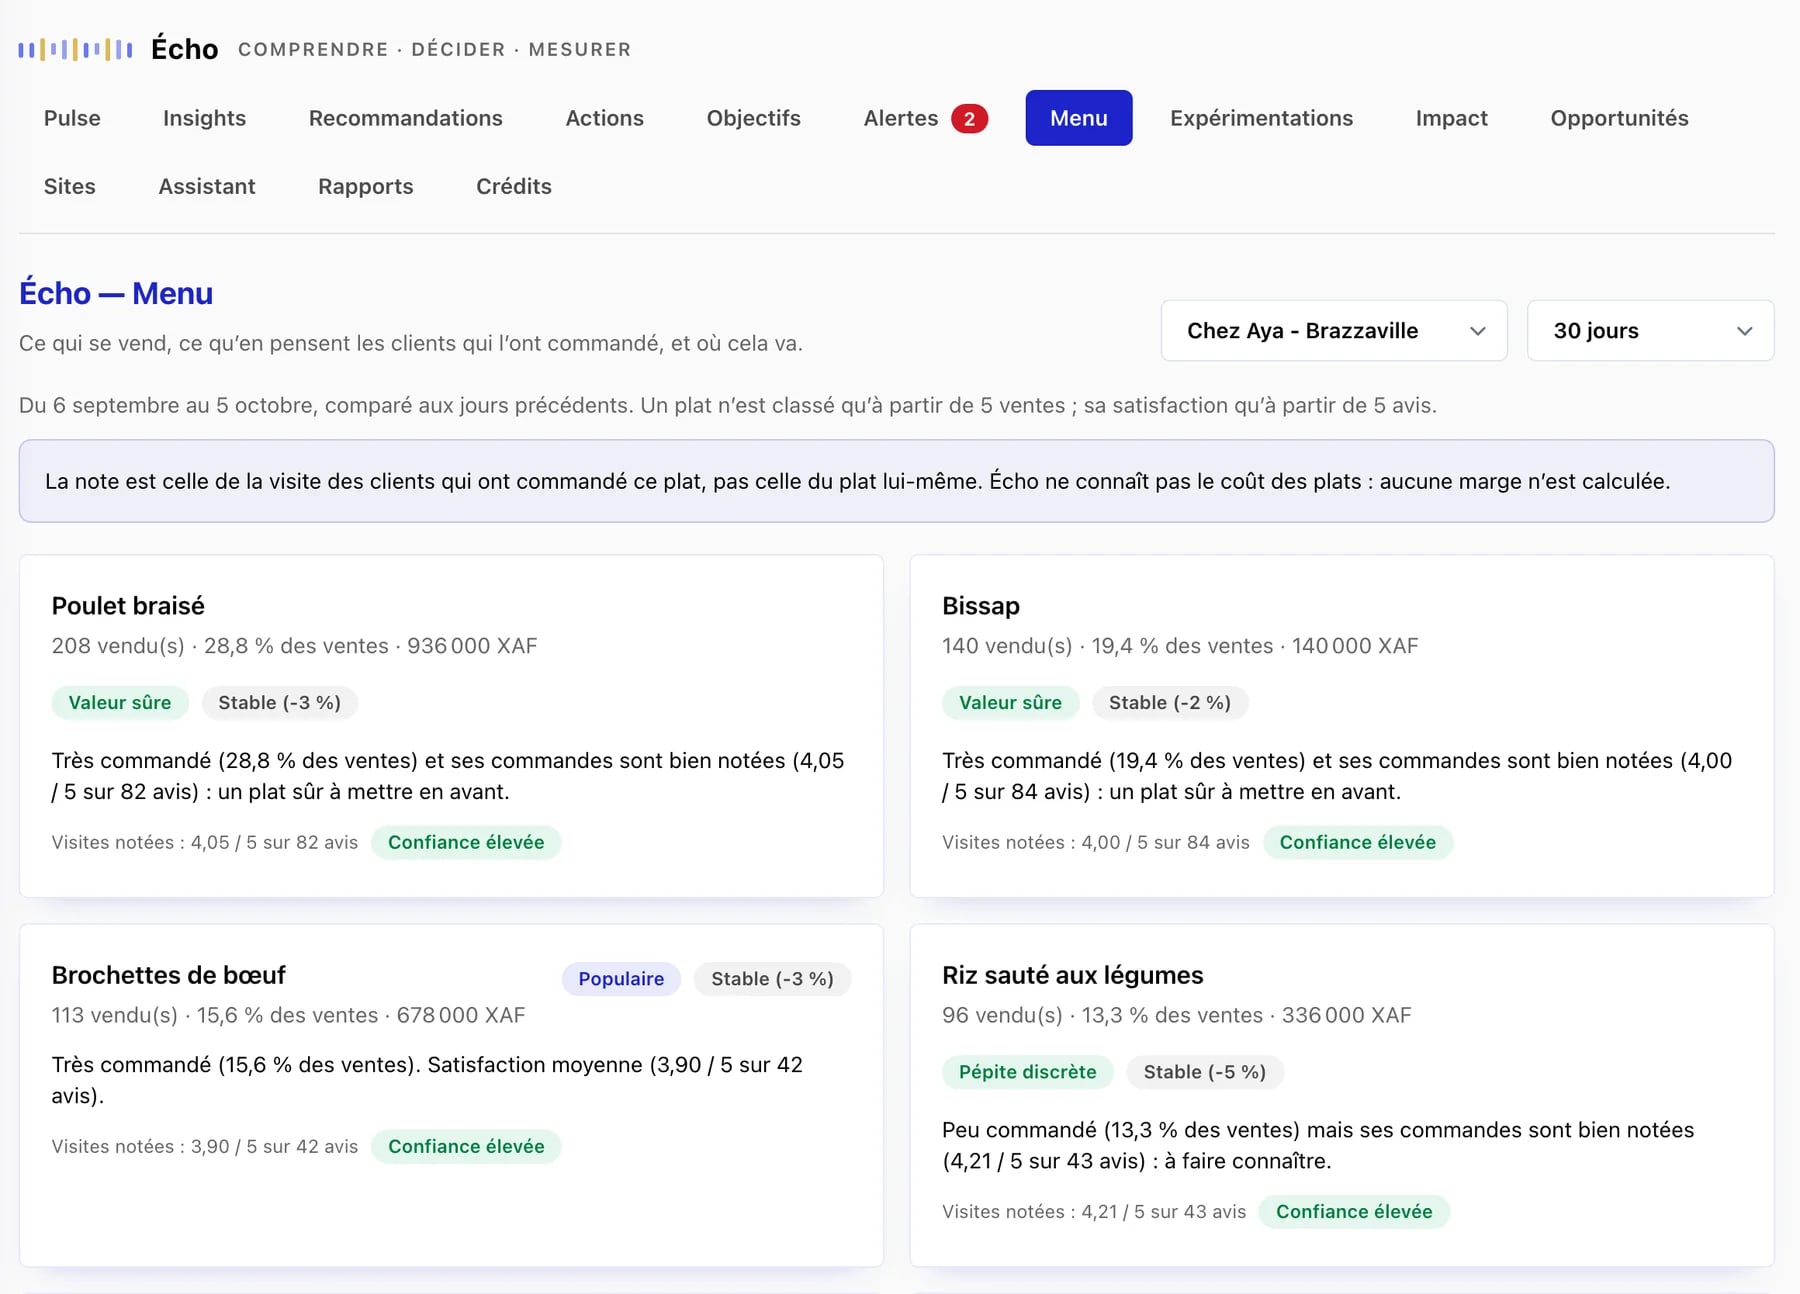Select the Crédits tab
Image resolution: width=1800 pixels, height=1294 pixels.
coord(513,186)
